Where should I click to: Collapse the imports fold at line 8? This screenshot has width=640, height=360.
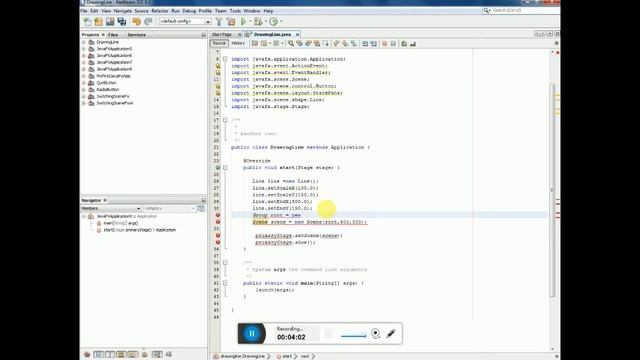pyautogui.click(x=225, y=59)
